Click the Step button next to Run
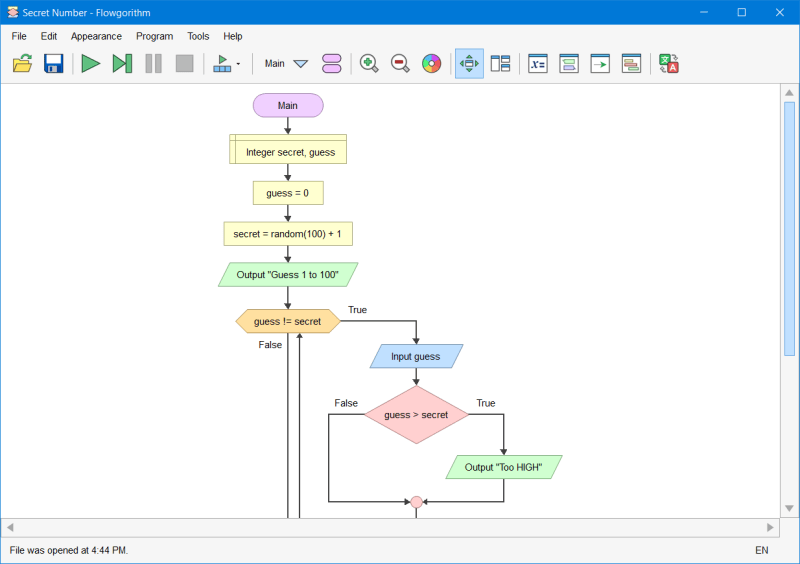800x564 pixels. (122, 64)
